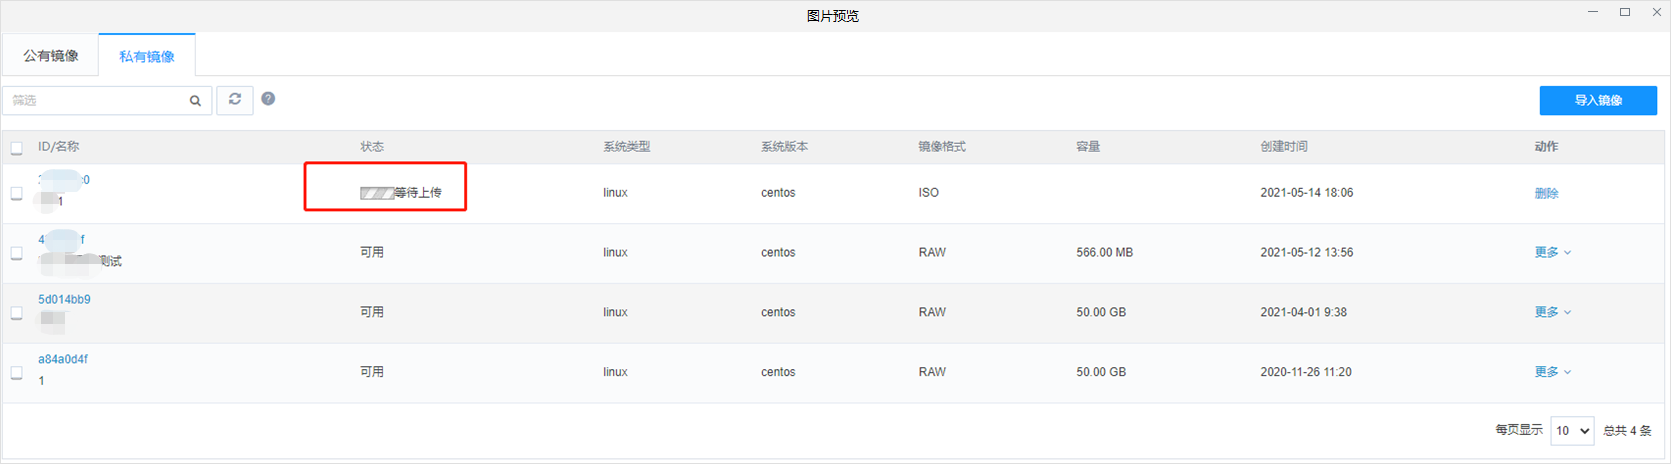Click the 566.00 MB capacity cell
The image size is (1671, 464).
click(x=1105, y=253)
